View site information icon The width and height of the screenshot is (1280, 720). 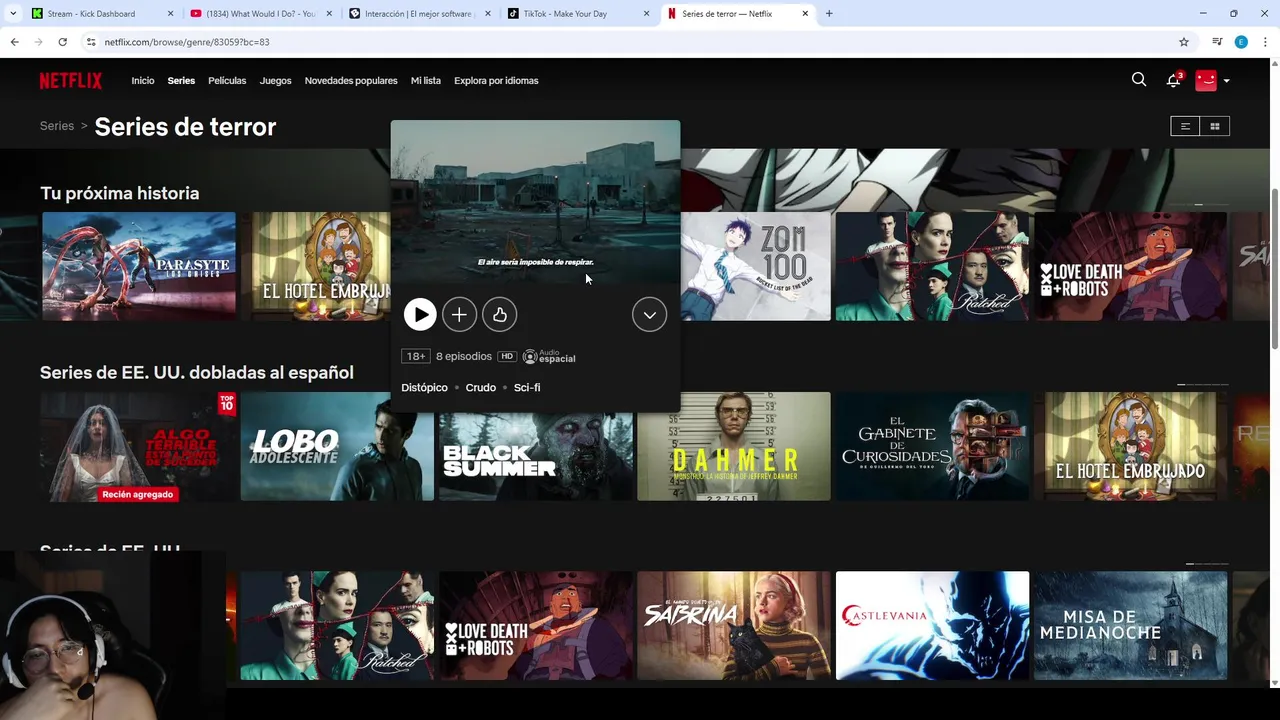click(x=91, y=42)
